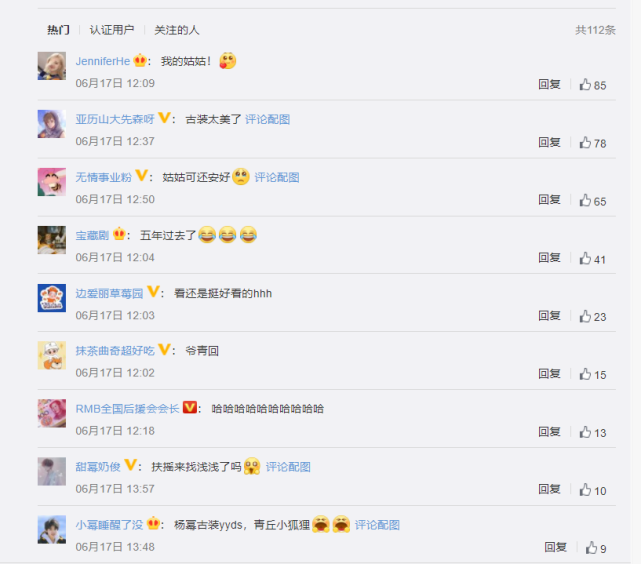641x564 pixels.
Task: Thumbs-up 宝藏剧's comment with 41 likes
Action: [x=585, y=258]
